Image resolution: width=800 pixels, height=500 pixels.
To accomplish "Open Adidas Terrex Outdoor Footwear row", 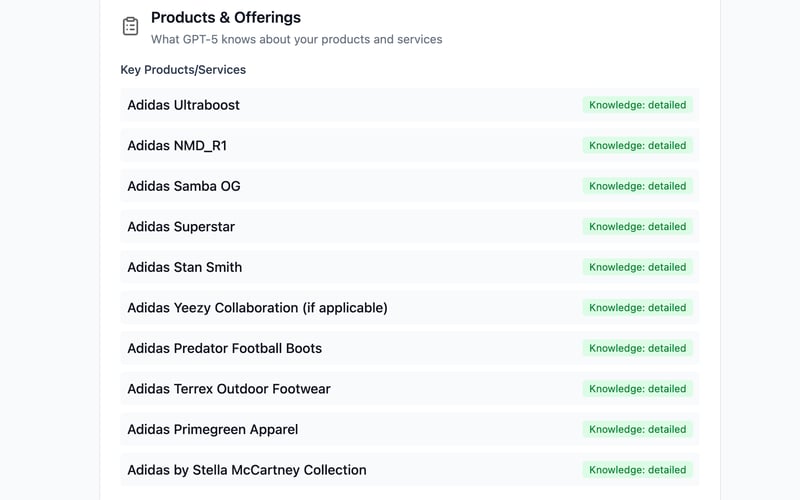I will coord(229,389).
